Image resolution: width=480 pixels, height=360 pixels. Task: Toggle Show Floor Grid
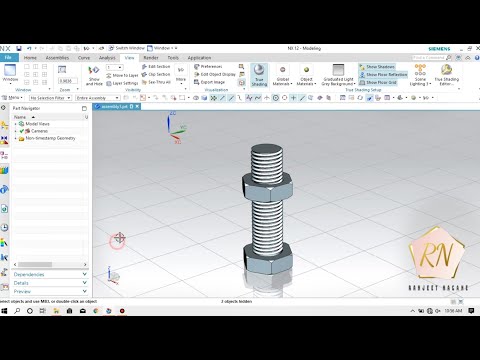378,82
